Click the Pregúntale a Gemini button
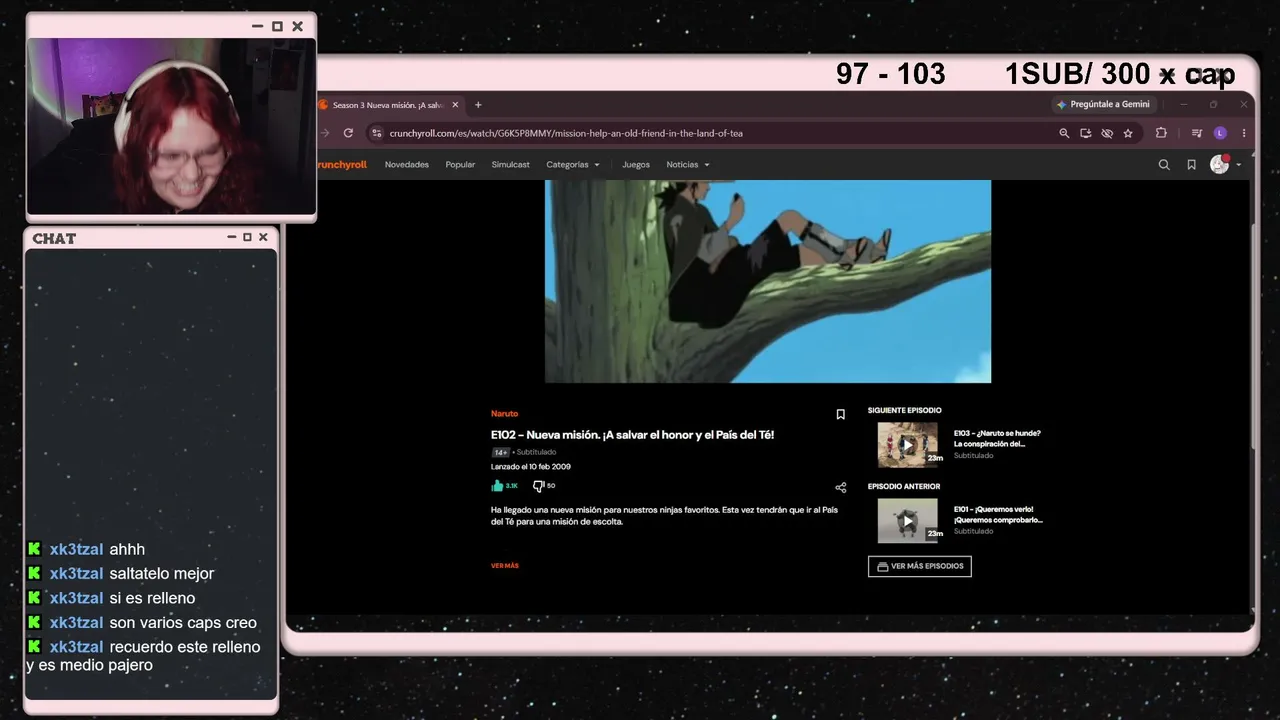The width and height of the screenshot is (1280, 720). 1104,104
